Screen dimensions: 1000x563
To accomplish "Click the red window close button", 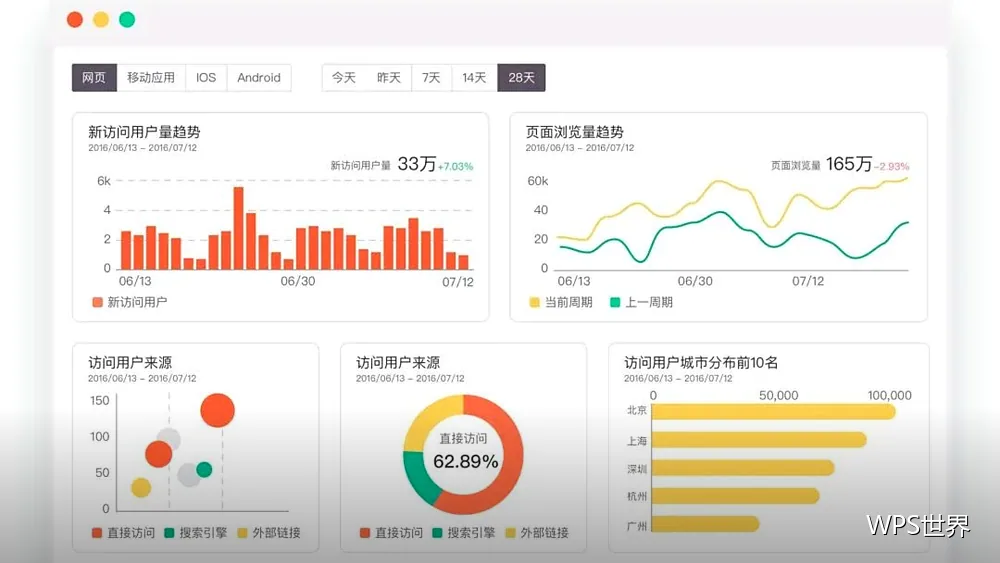I will 75,20.
